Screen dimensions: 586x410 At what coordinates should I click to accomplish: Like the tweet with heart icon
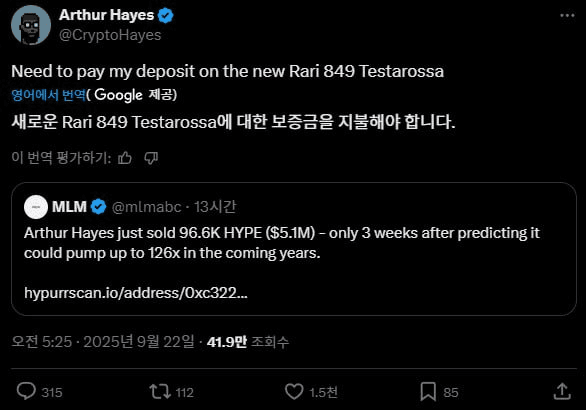tap(294, 392)
